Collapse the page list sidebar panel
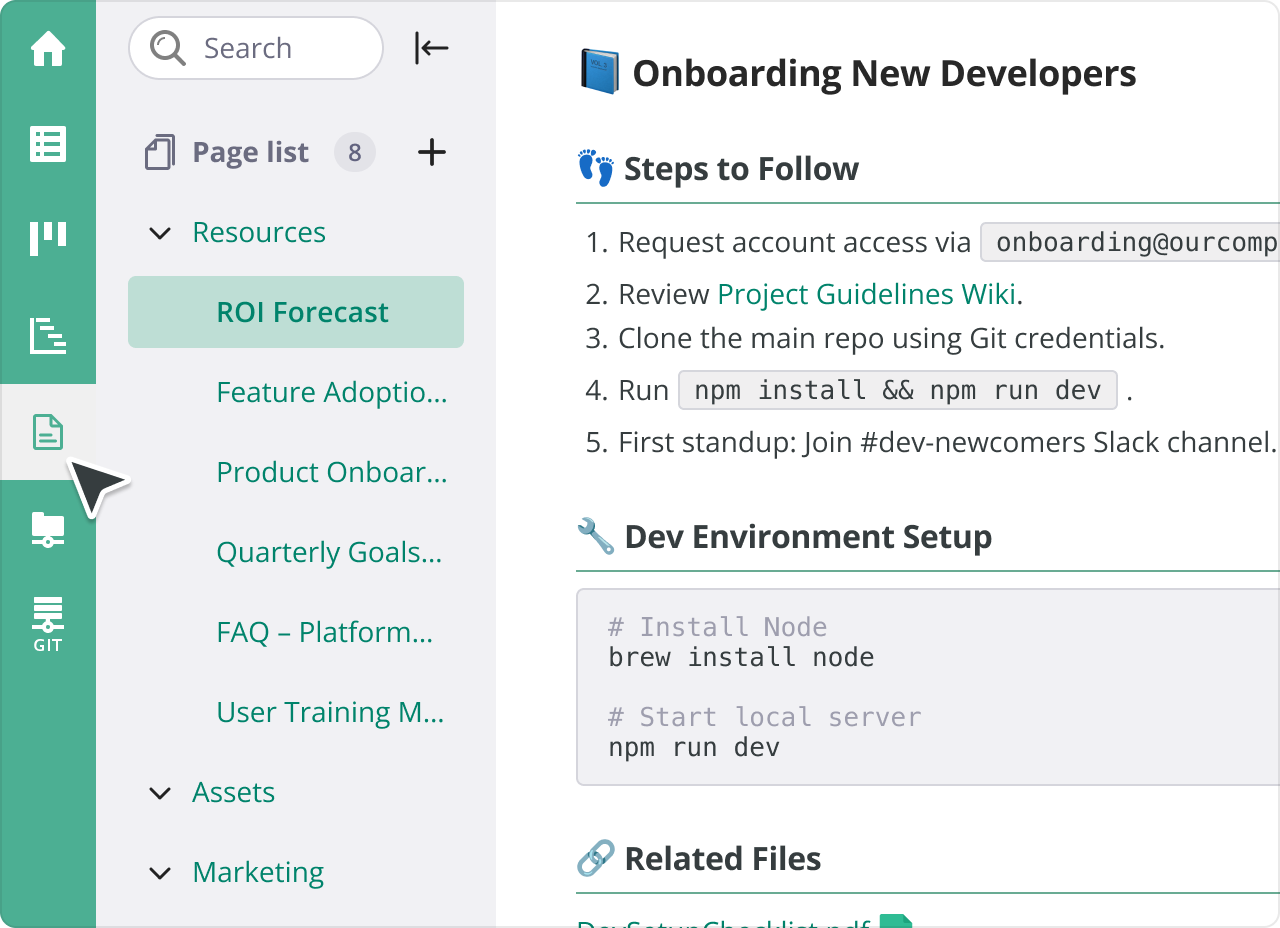 [x=431, y=48]
